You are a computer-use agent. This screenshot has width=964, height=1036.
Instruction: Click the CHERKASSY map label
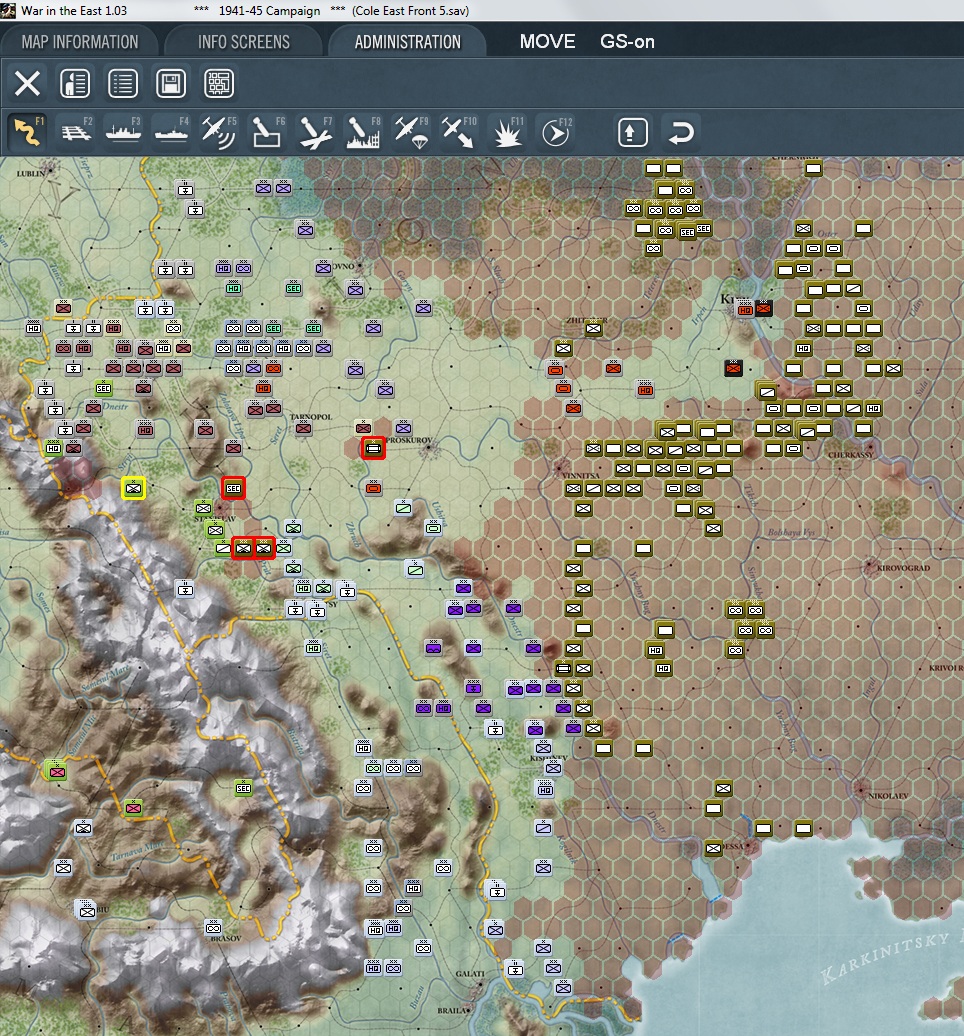pyautogui.click(x=850, y=455)
